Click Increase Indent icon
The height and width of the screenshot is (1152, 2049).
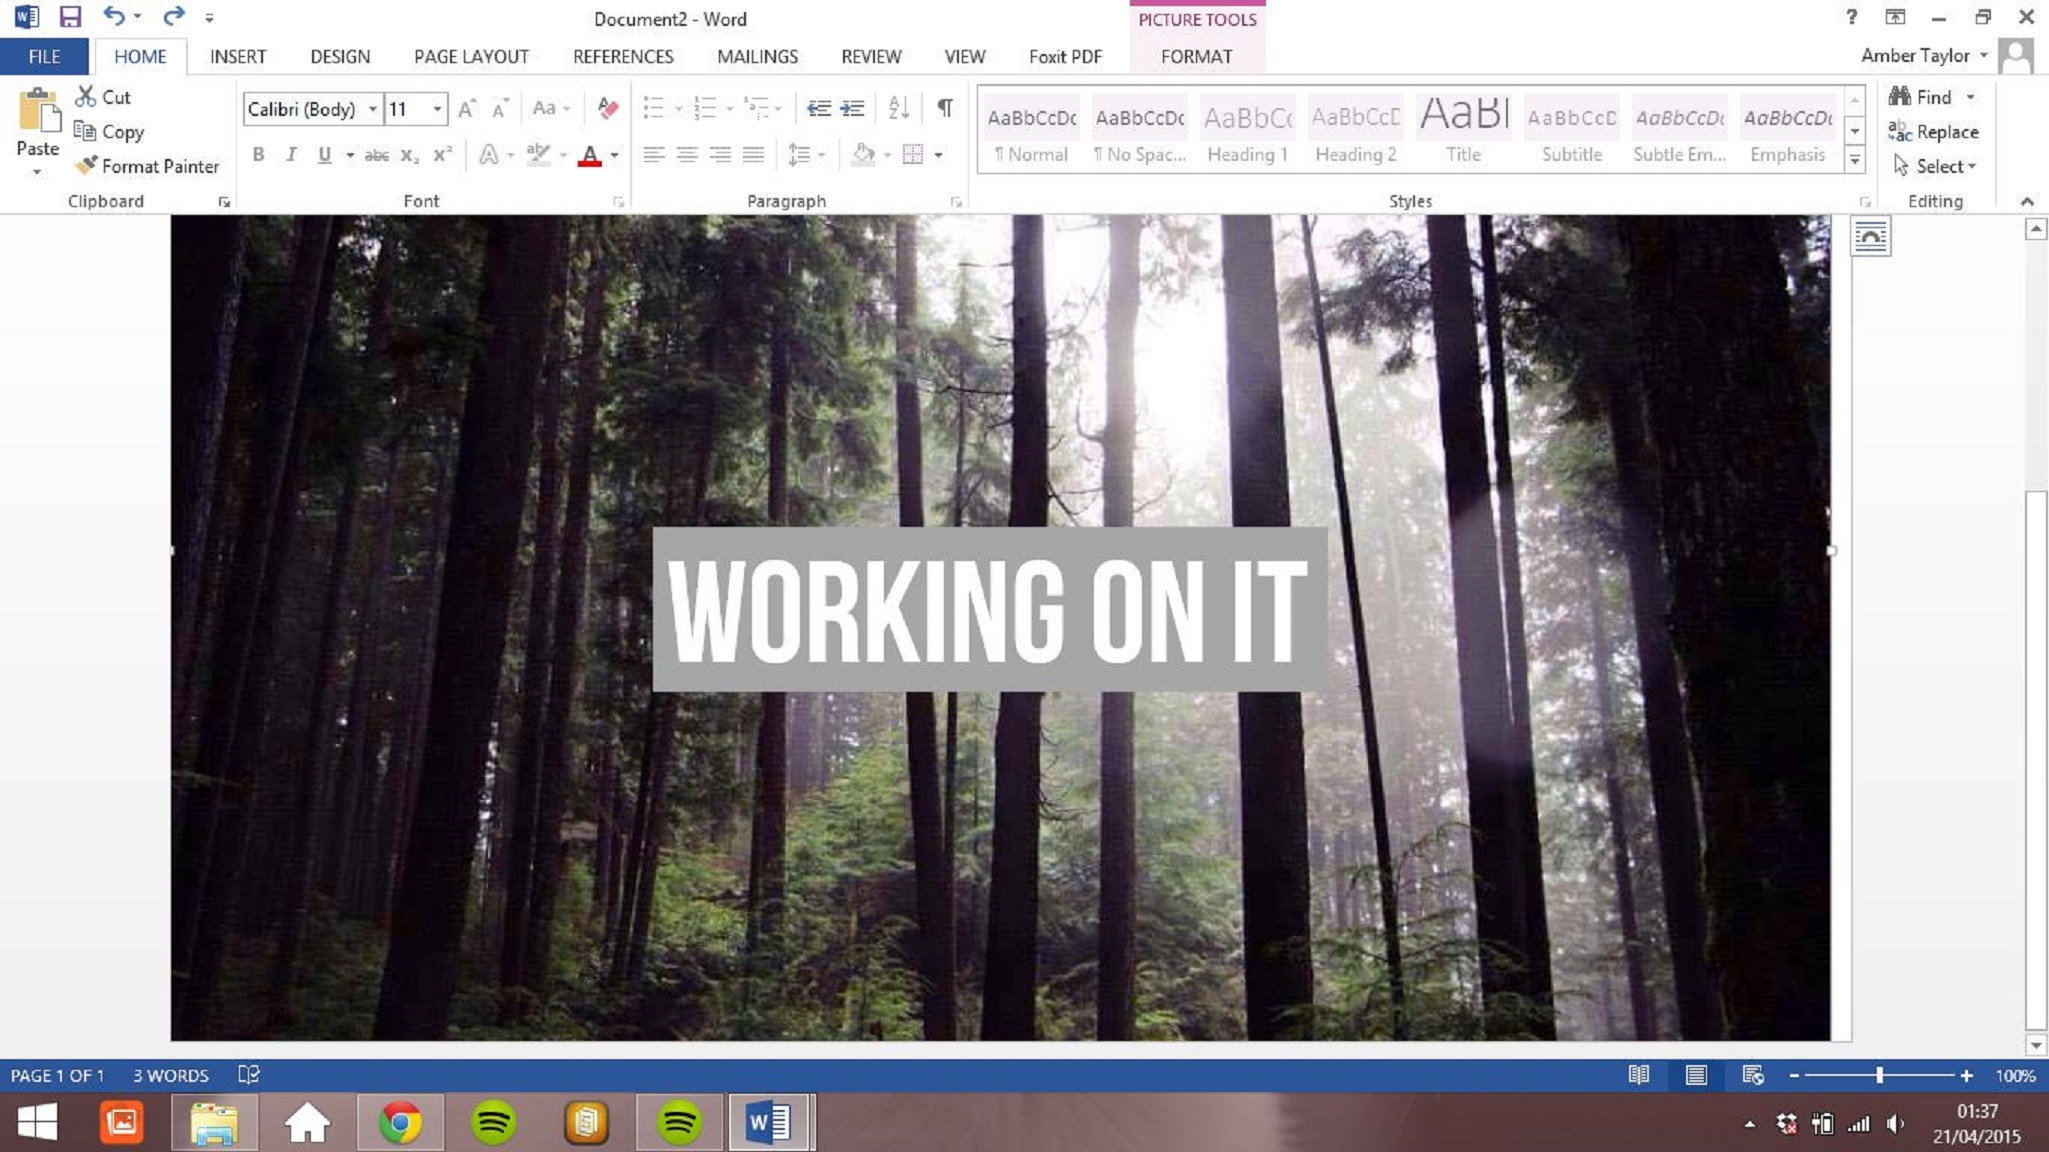coord(852,108)
